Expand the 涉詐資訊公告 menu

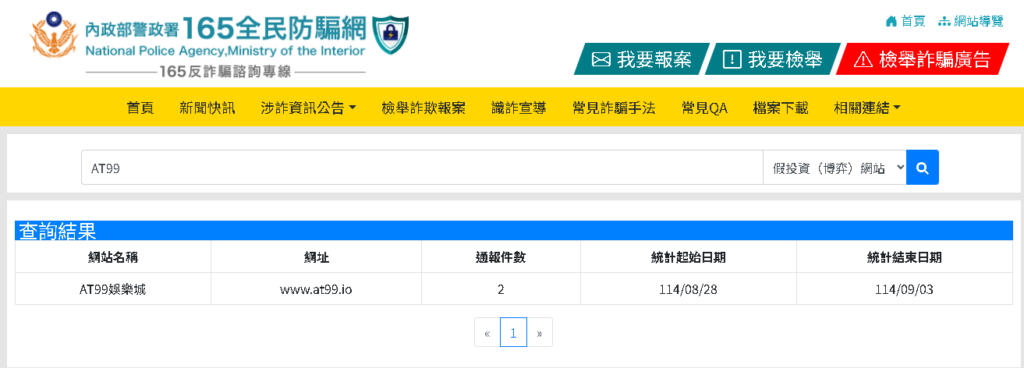pos(308,108)
